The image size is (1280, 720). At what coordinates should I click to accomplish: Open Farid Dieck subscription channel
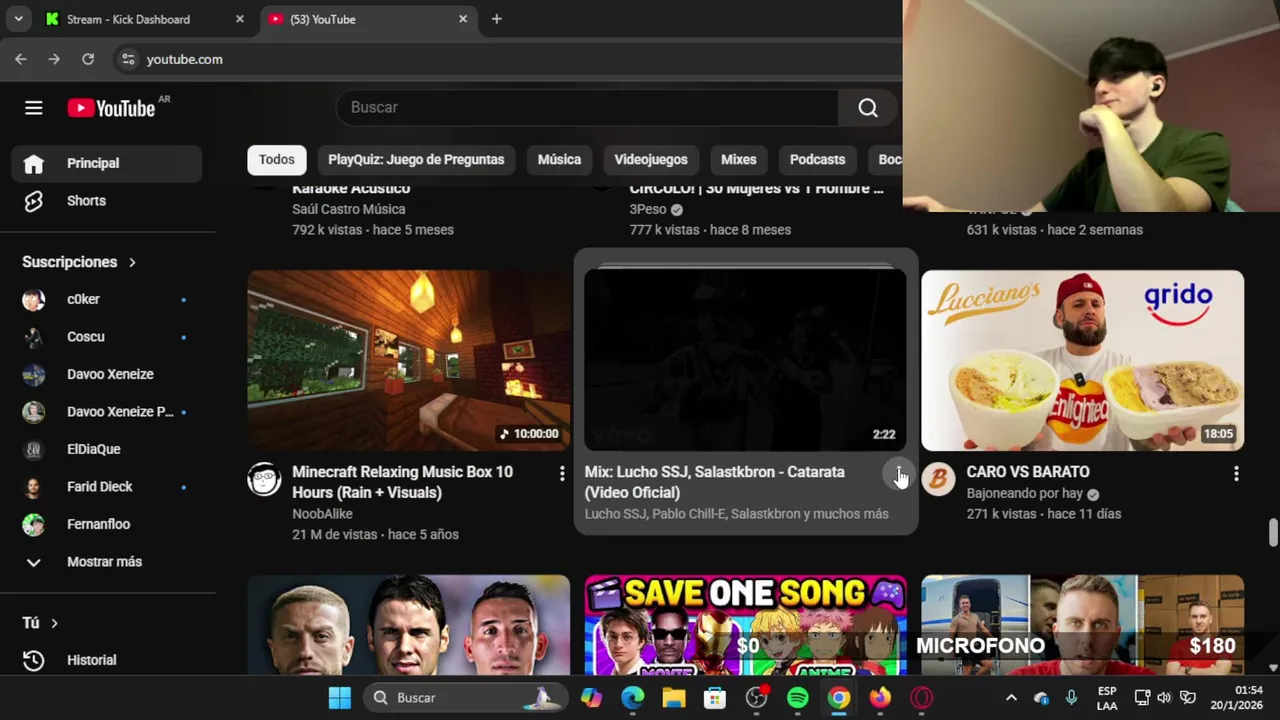pos(107,487)
